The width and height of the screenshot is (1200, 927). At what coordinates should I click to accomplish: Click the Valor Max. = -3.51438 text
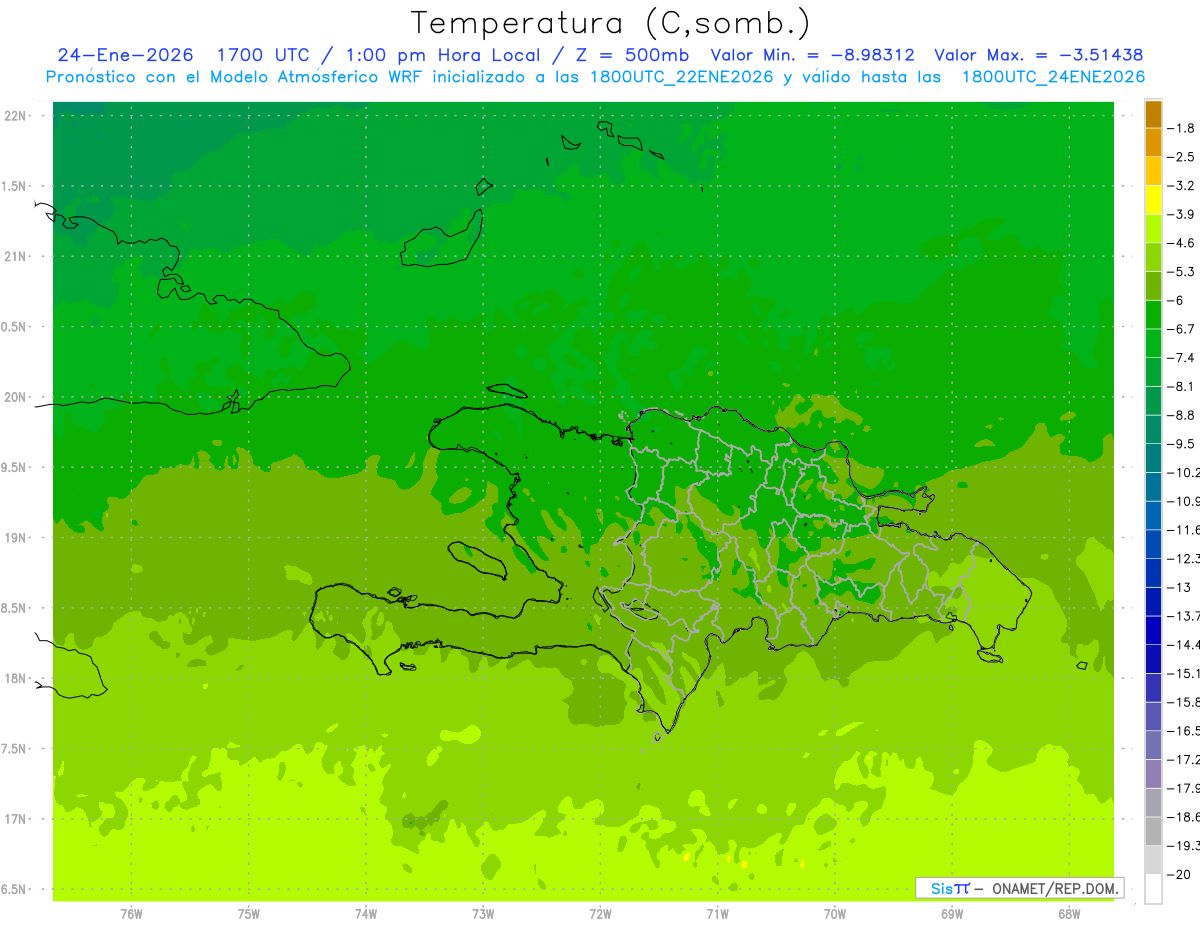coord(1038,56)
